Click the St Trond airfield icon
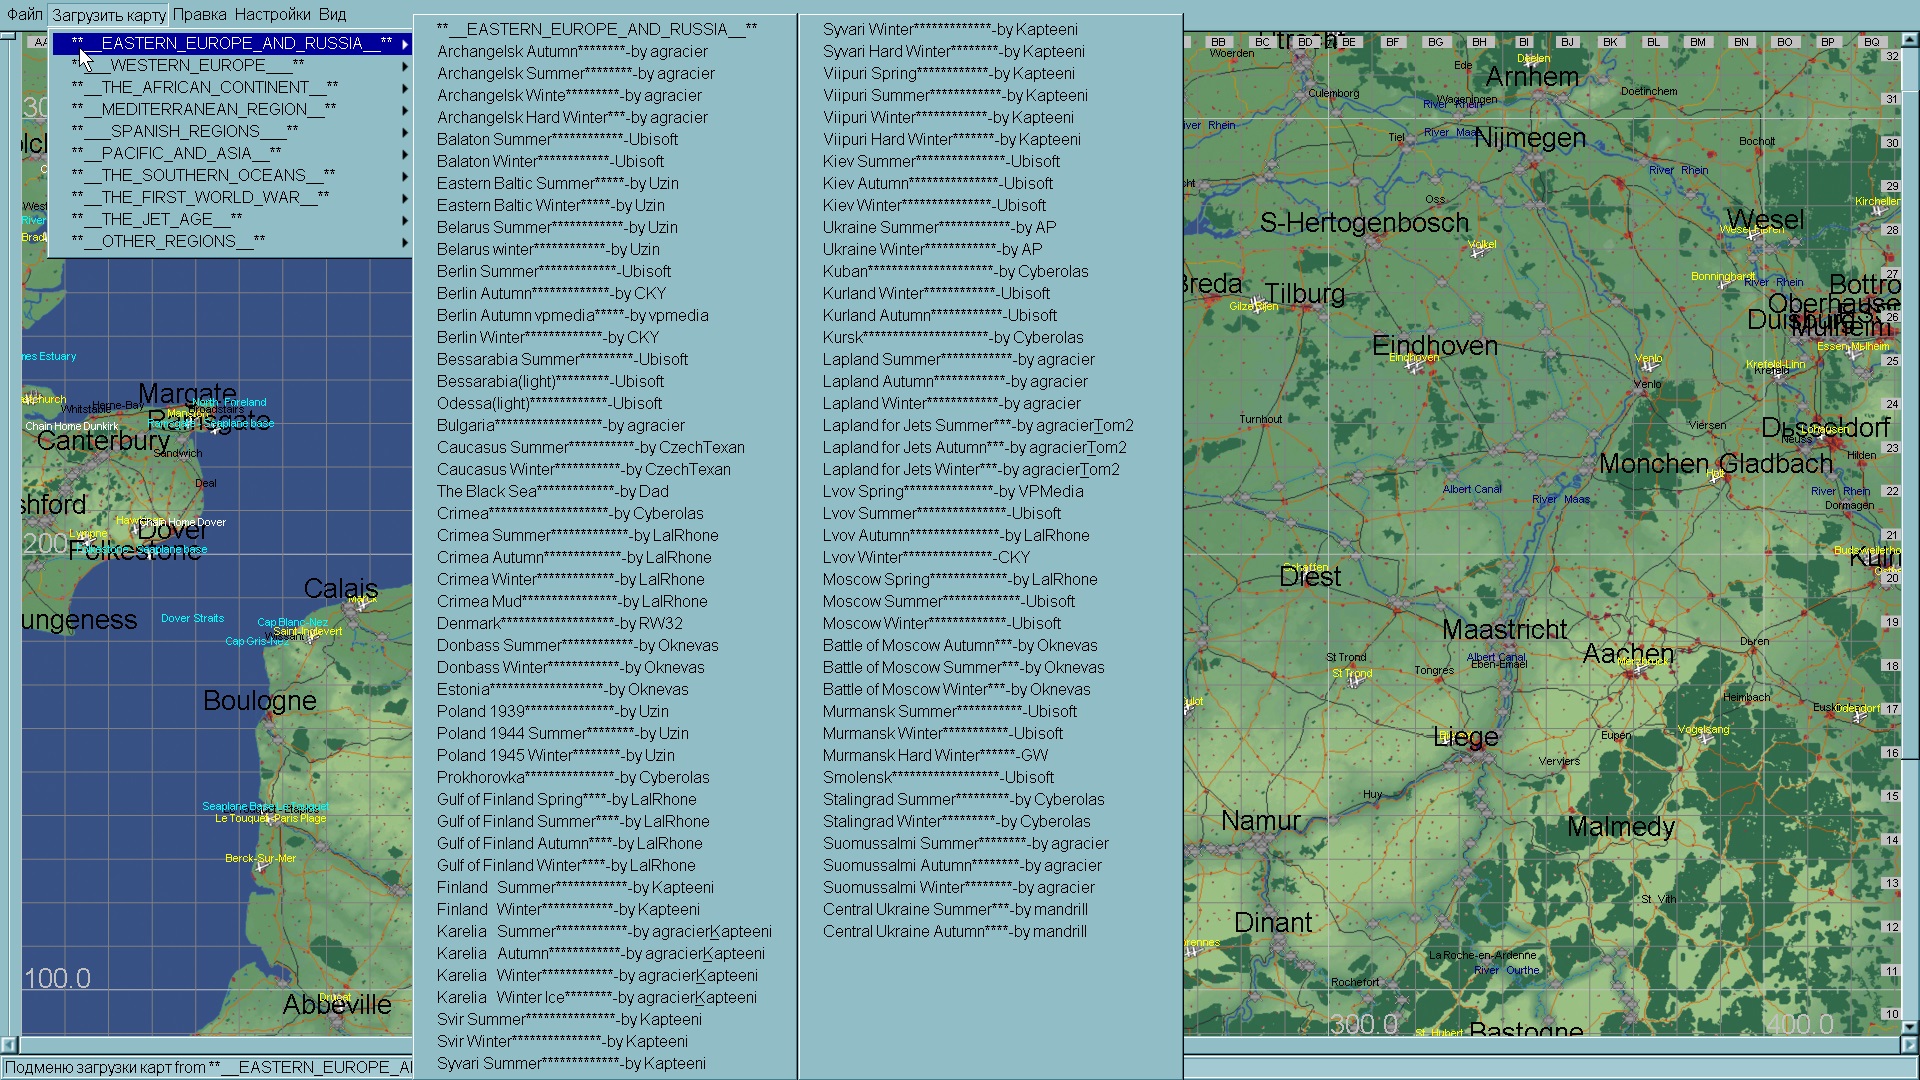Viewport: 1920px width, 1080px height. (x=1352, y=683)
